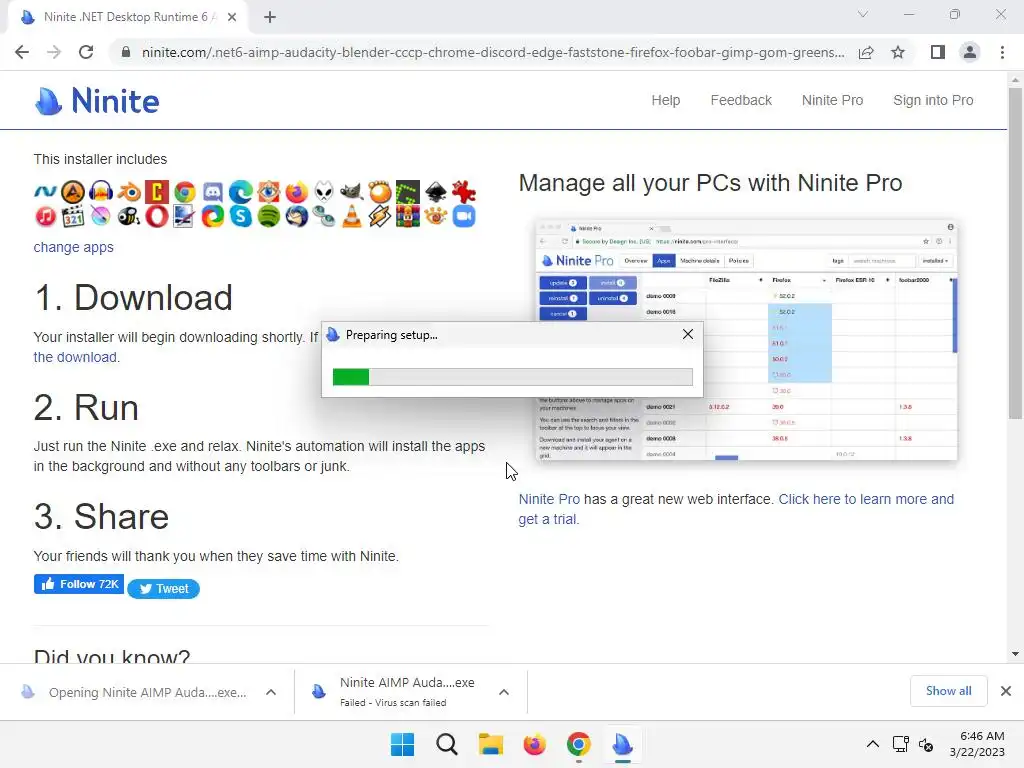The image size is (1024, 768).
Task: Click the AIMP app icon
Action: pyautogui.click(x=73, y=192)
